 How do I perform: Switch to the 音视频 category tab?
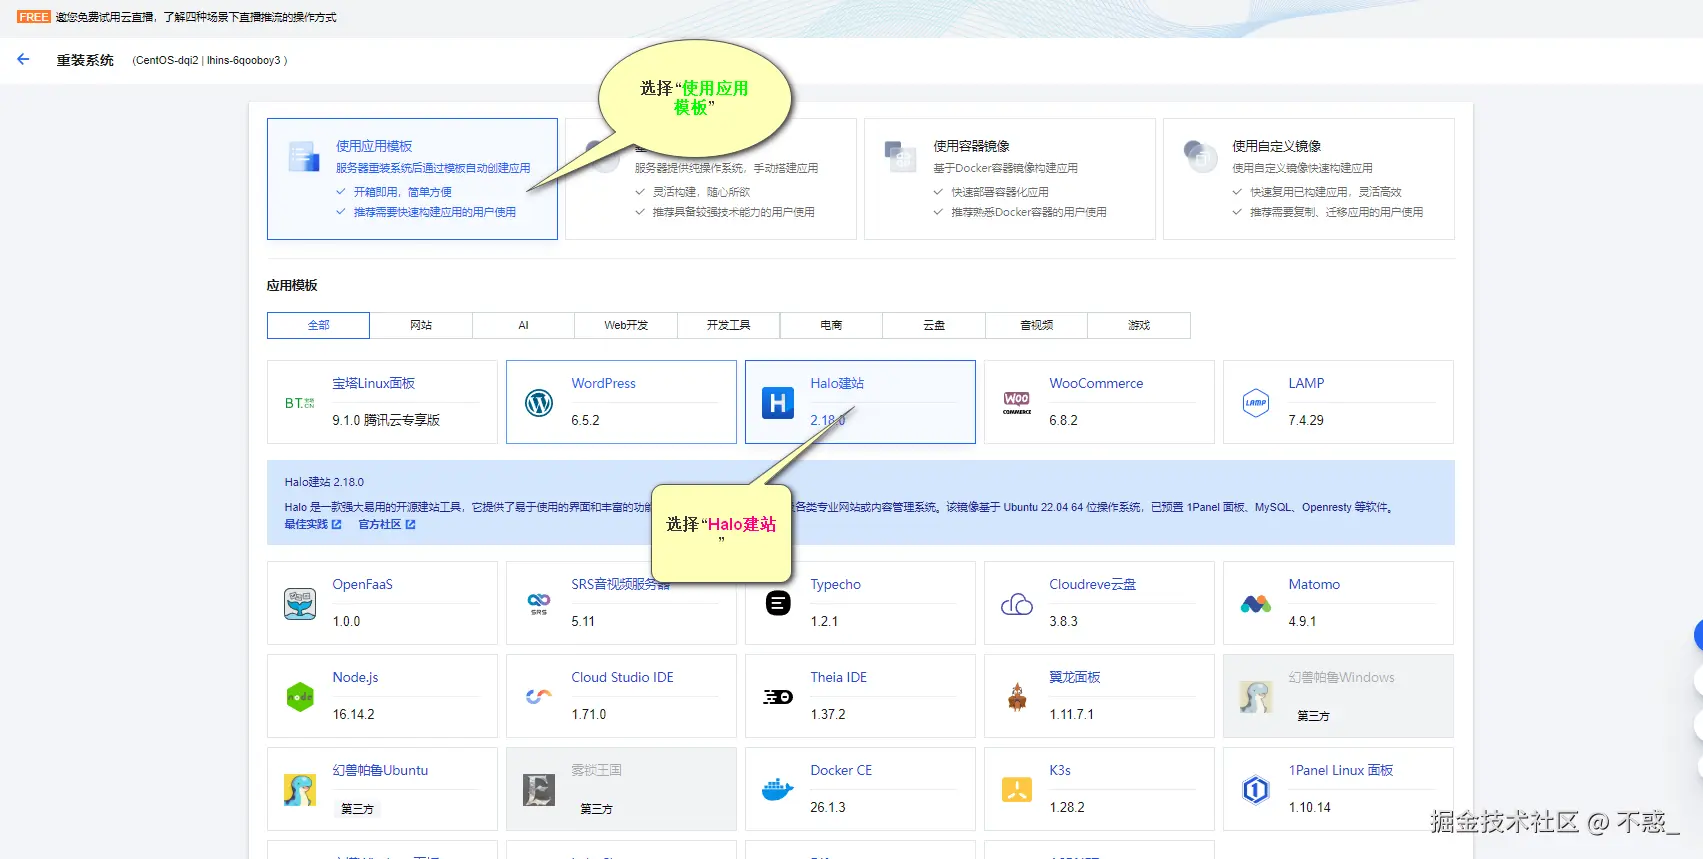click(x=1036, y=325)
